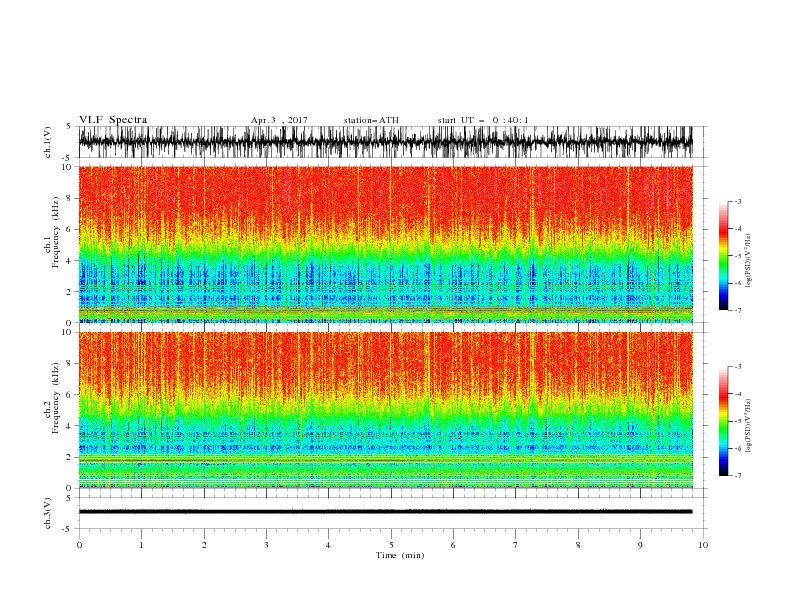The height and width of the screenshot is (612, 792).
Task: Click the "6" kHz tick on ch.1 axis
Action: [69, 230]
